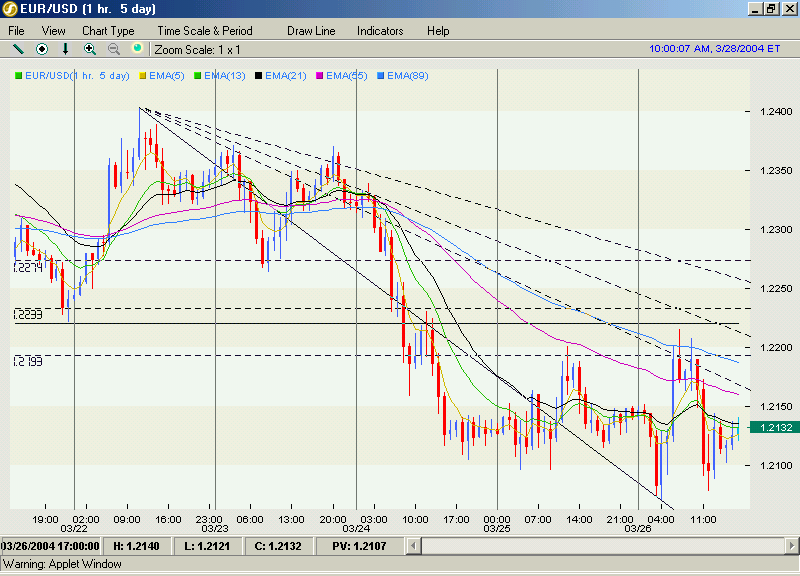Select the draw trend line tool
Screen dimensions: 800x576
18,49
